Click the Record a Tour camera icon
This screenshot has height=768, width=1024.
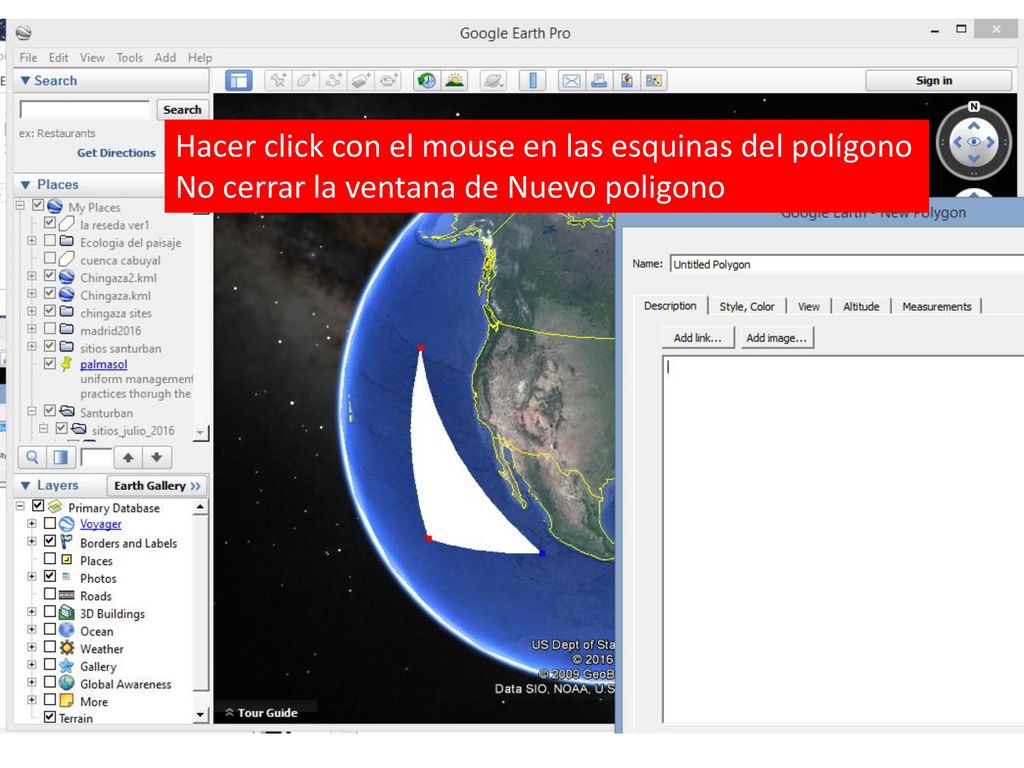389,80
